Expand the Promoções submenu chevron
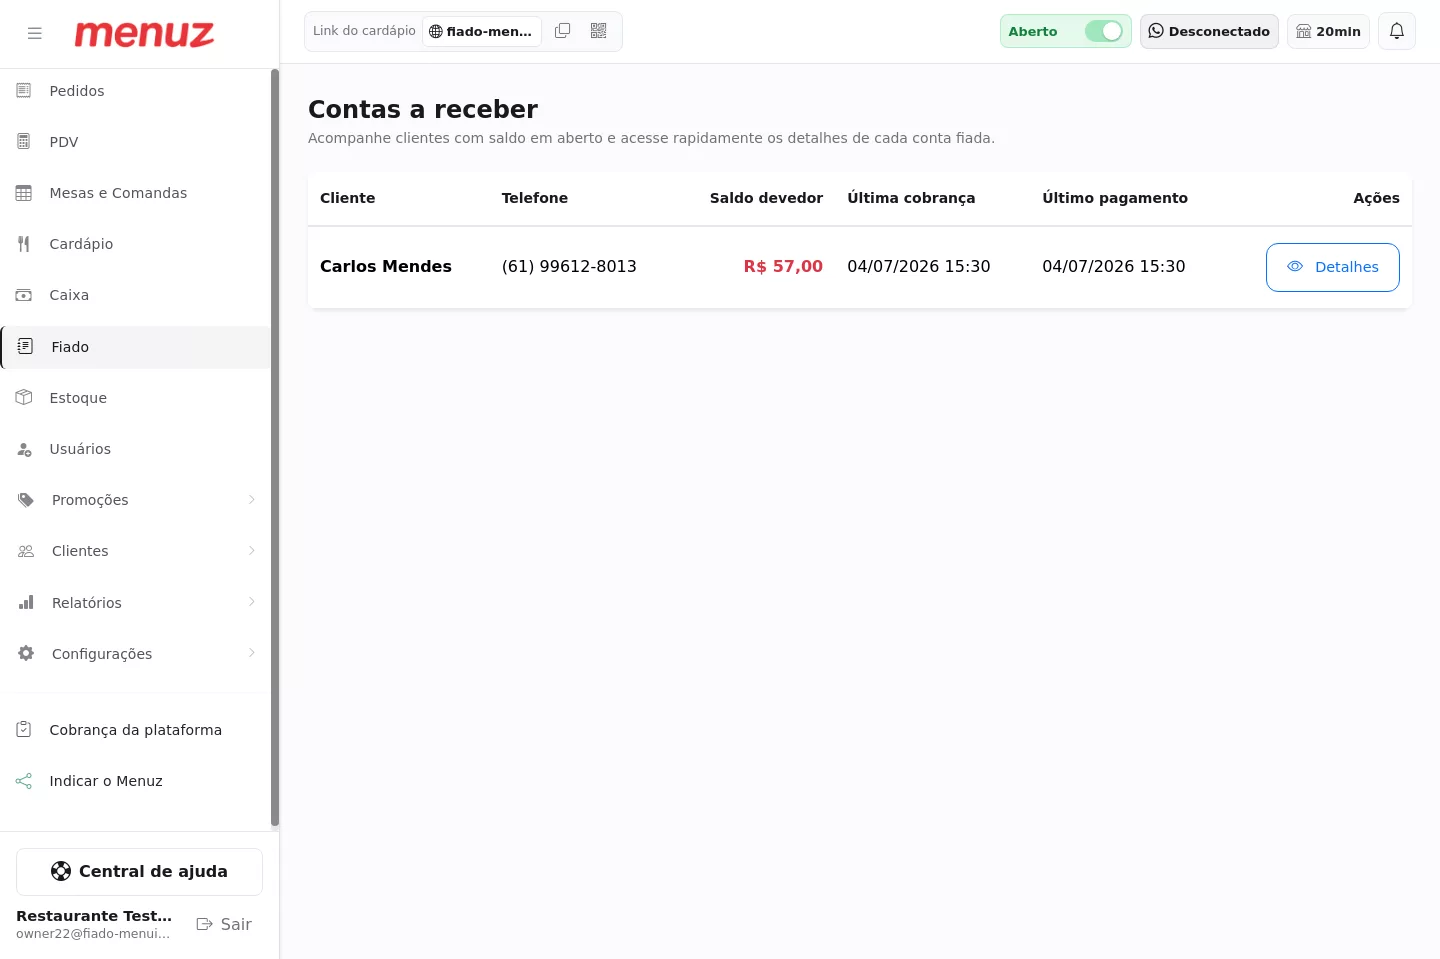The height and width of the screenshot is (959, 1440). click(x=252, y=500)
